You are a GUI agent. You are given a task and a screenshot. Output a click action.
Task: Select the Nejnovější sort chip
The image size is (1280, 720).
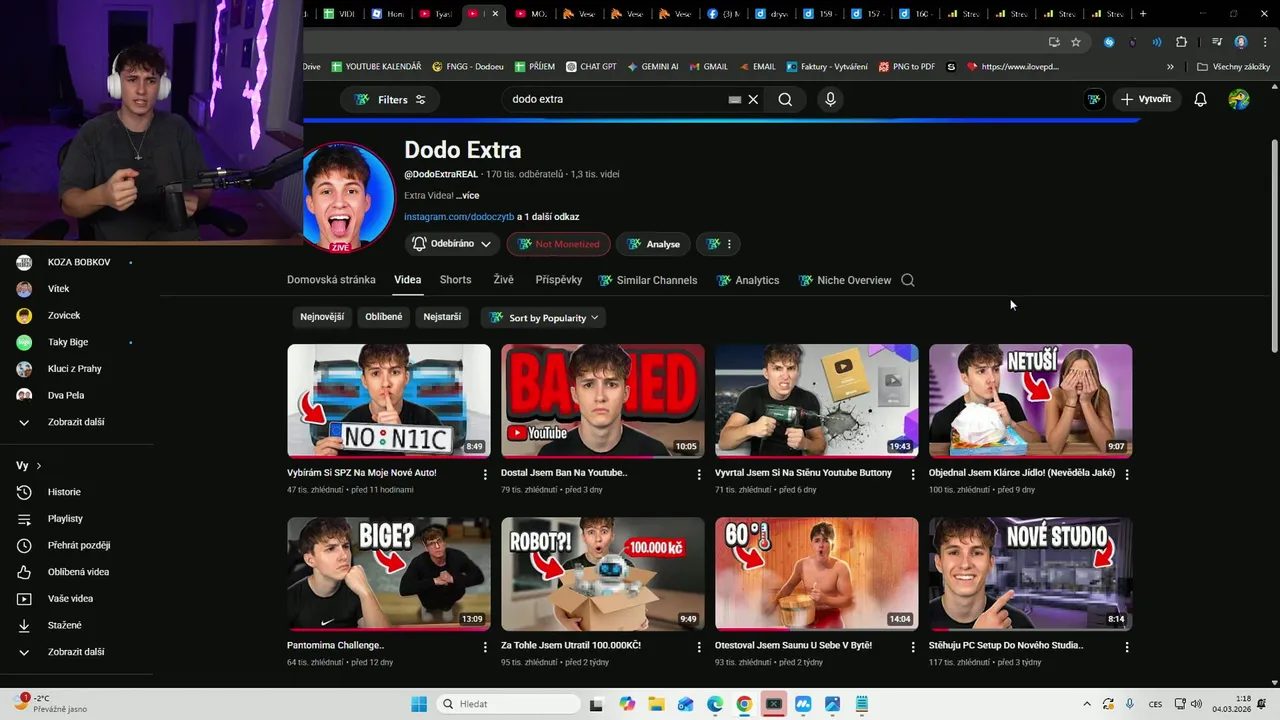click(322, 317)
